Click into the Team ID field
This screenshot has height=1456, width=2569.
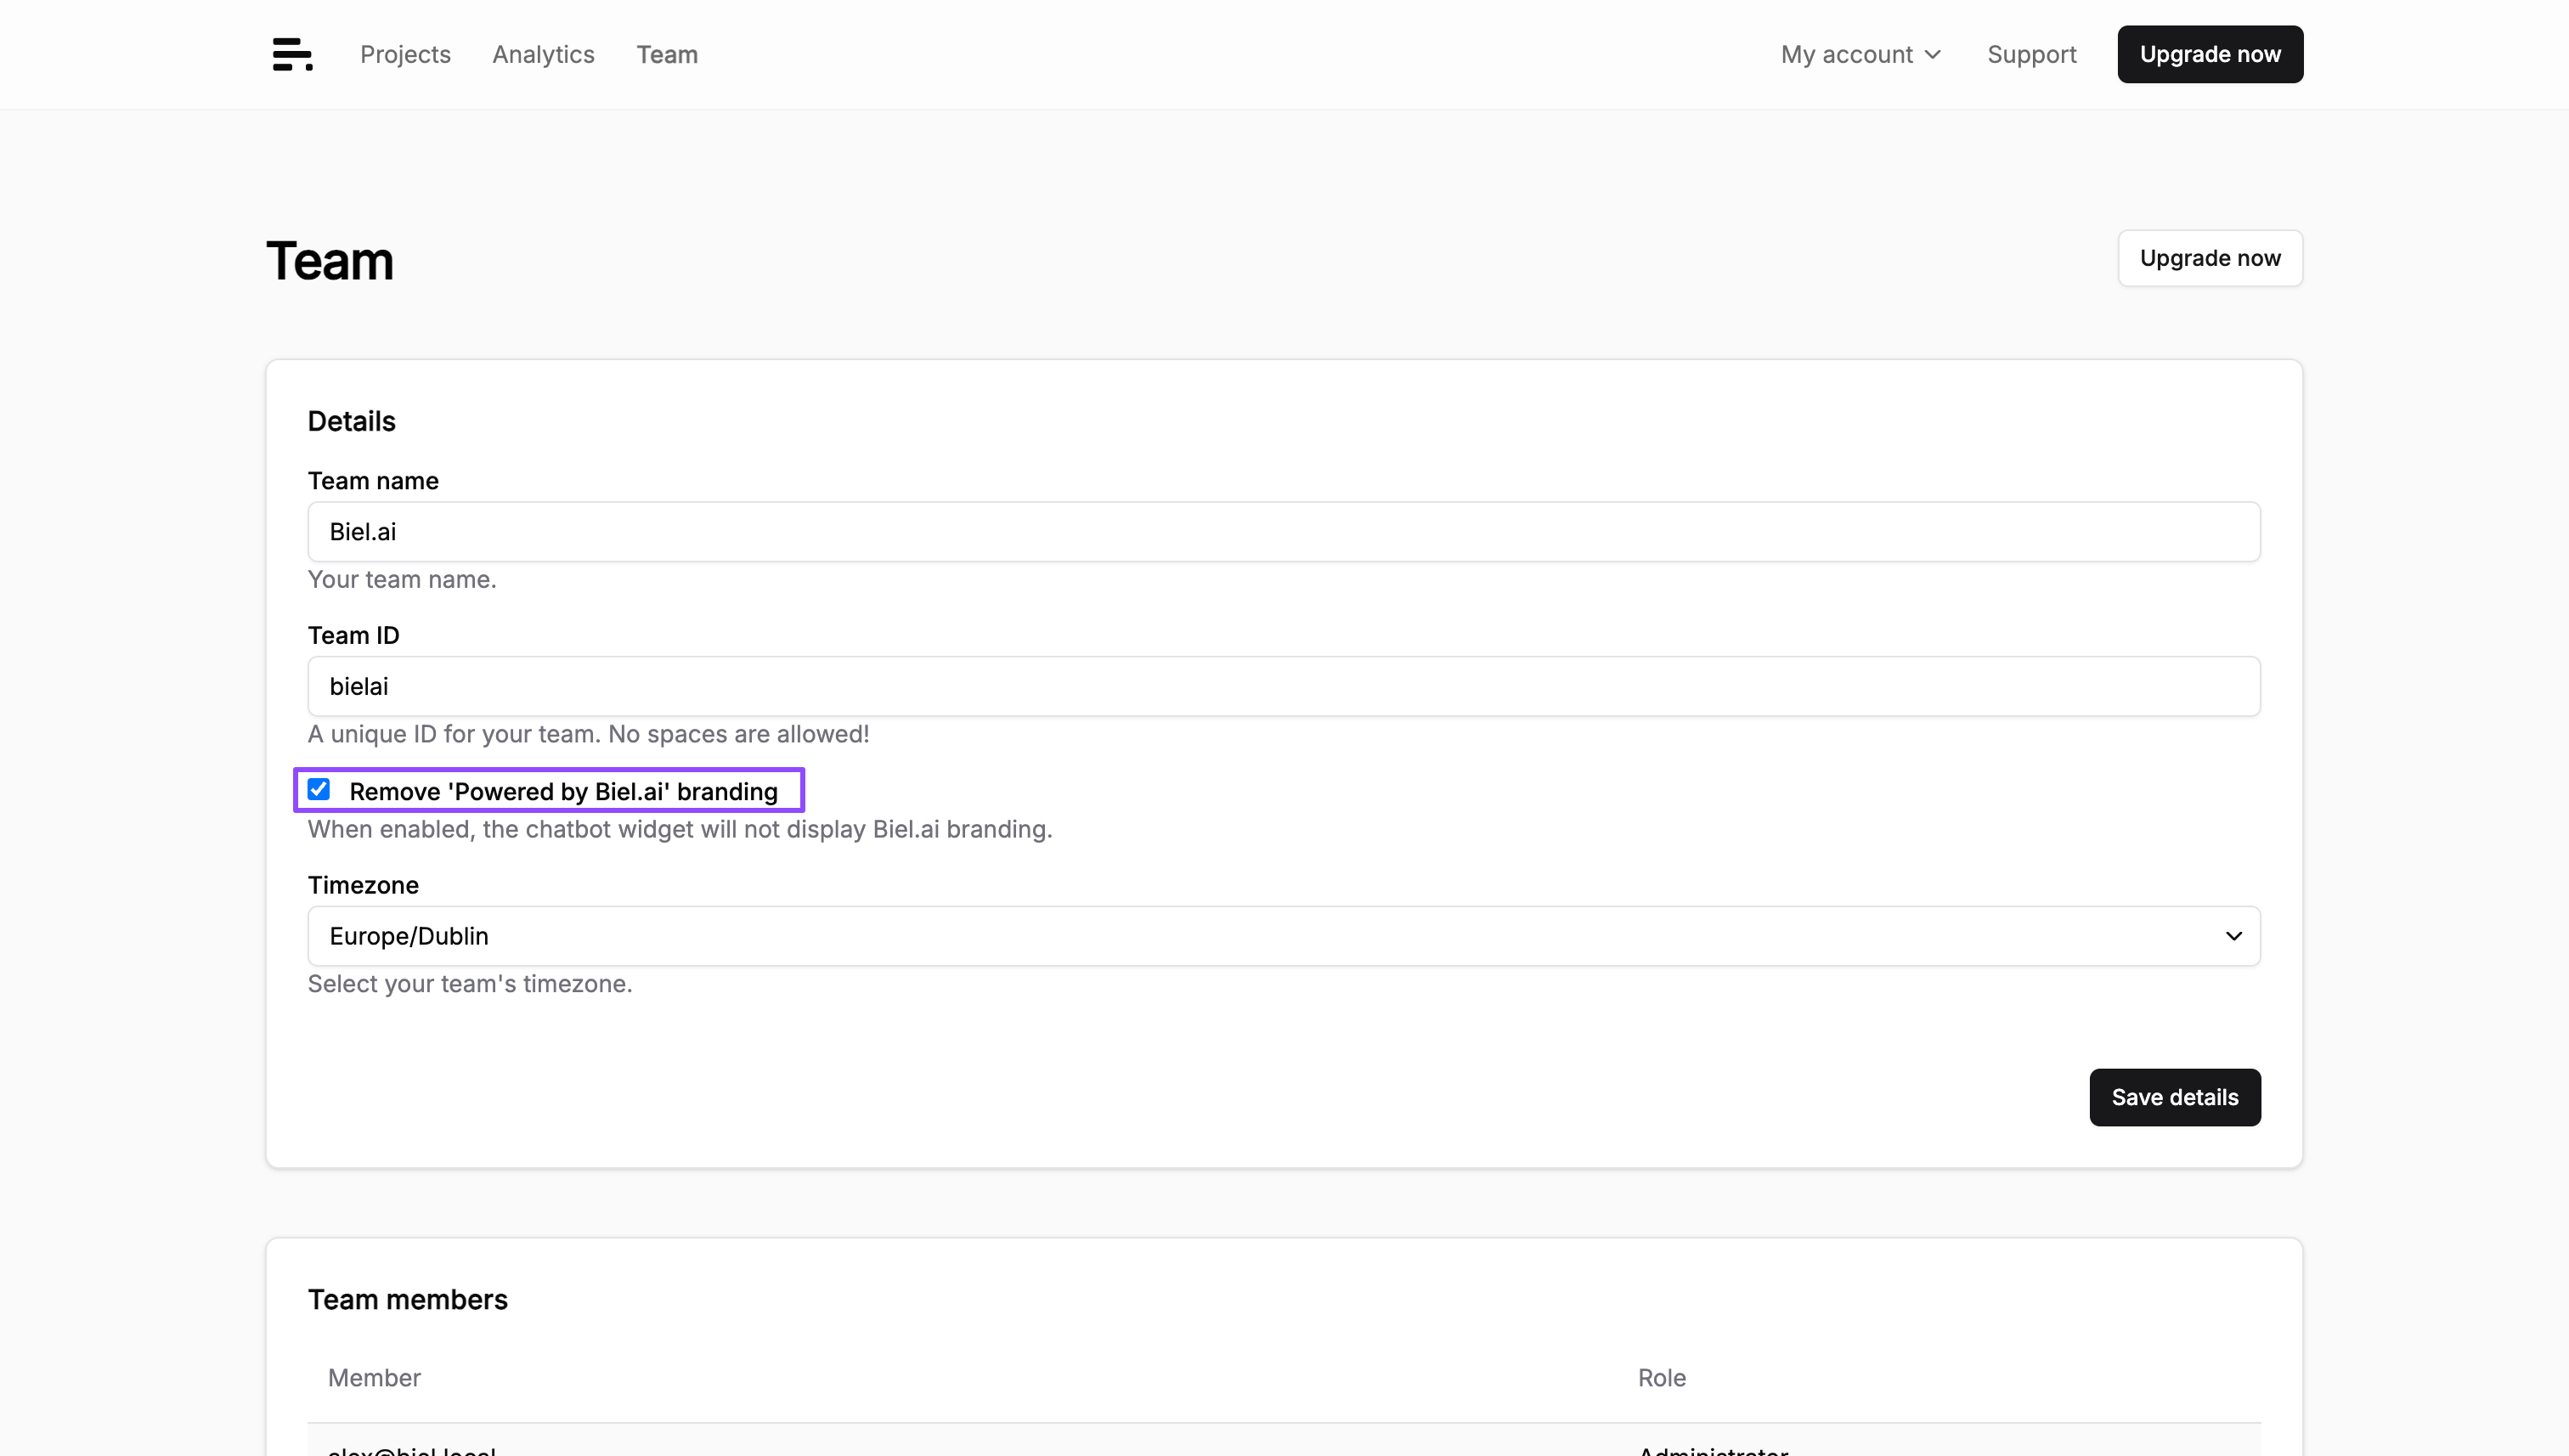[x=1284, y=686]
